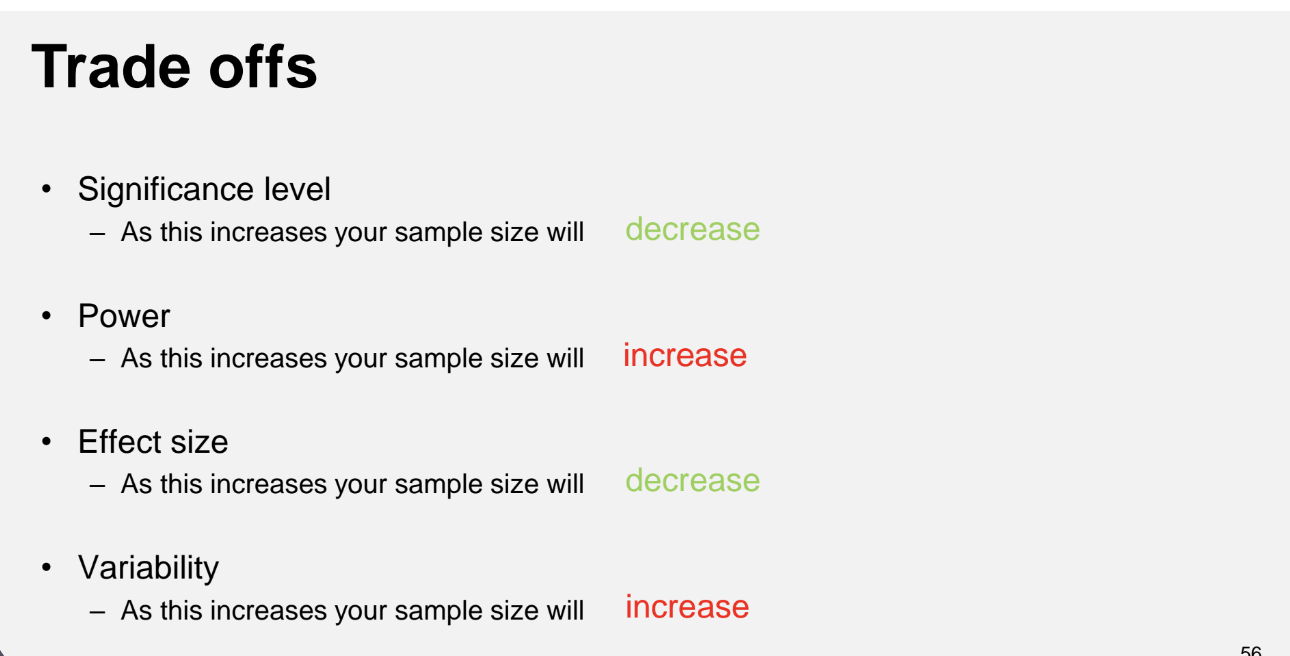Click the sample size sentence under Effect size

(x=352, y=484)
